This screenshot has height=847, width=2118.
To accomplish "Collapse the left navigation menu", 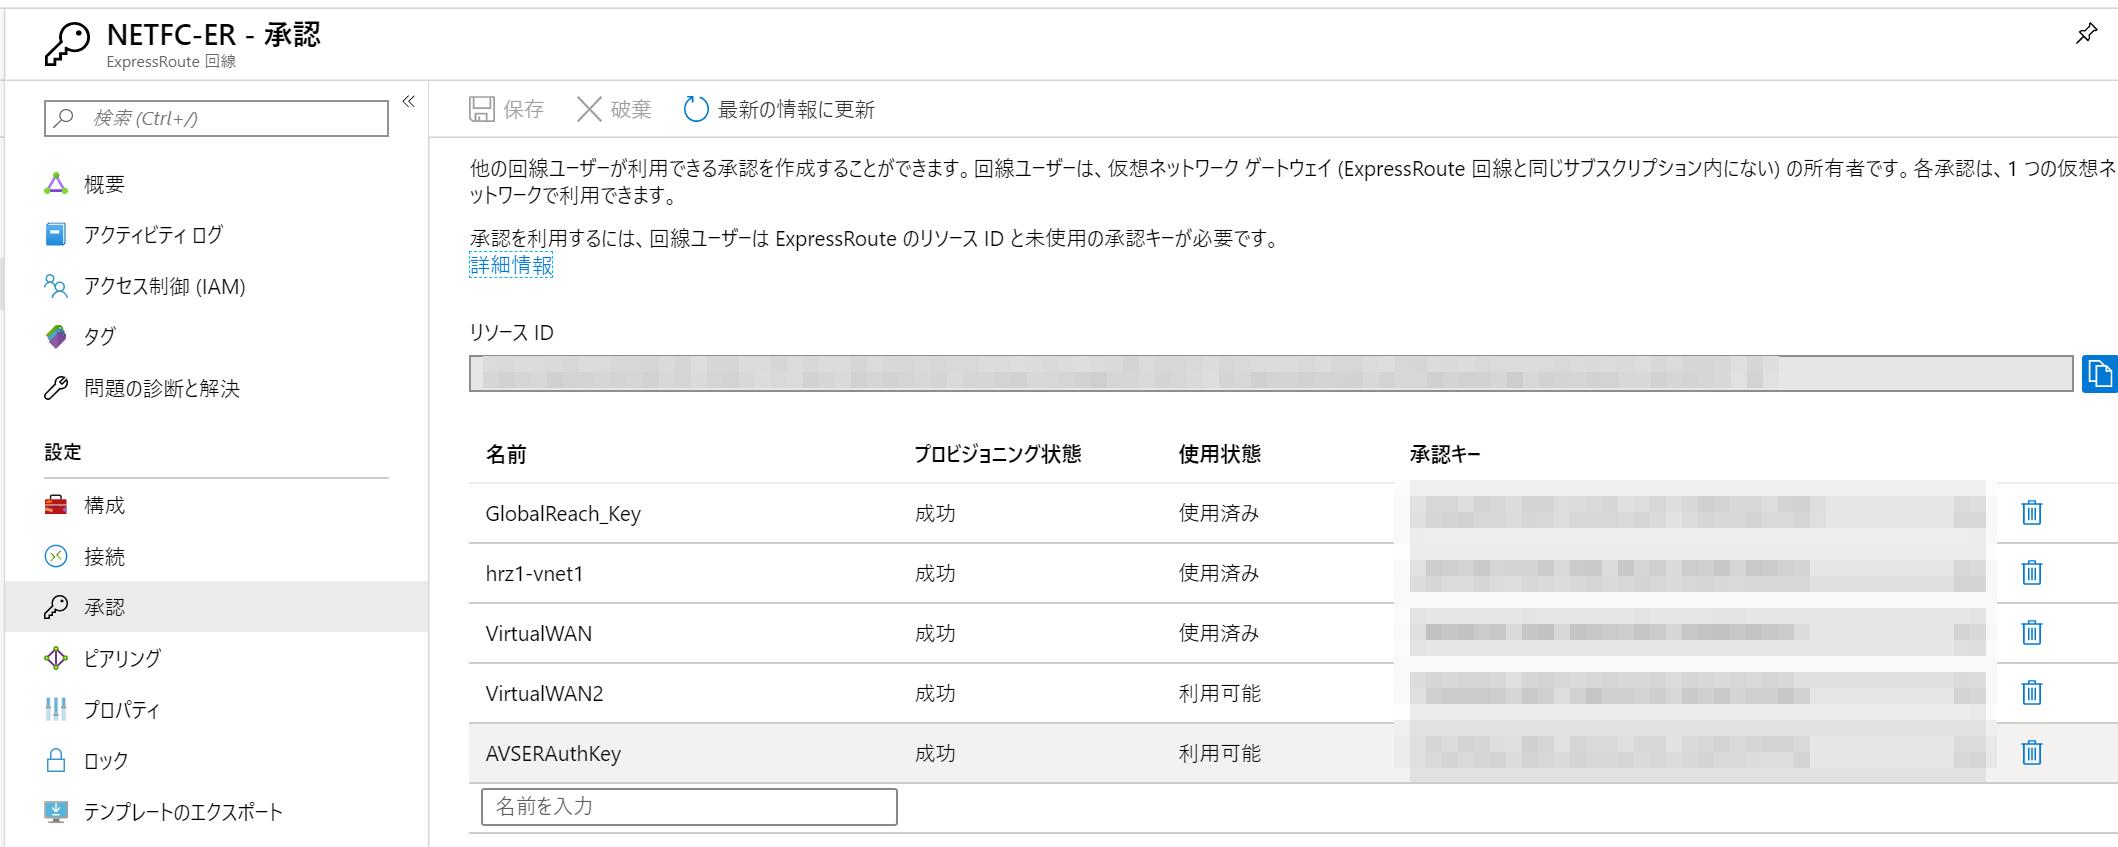I will coord(408,101).
